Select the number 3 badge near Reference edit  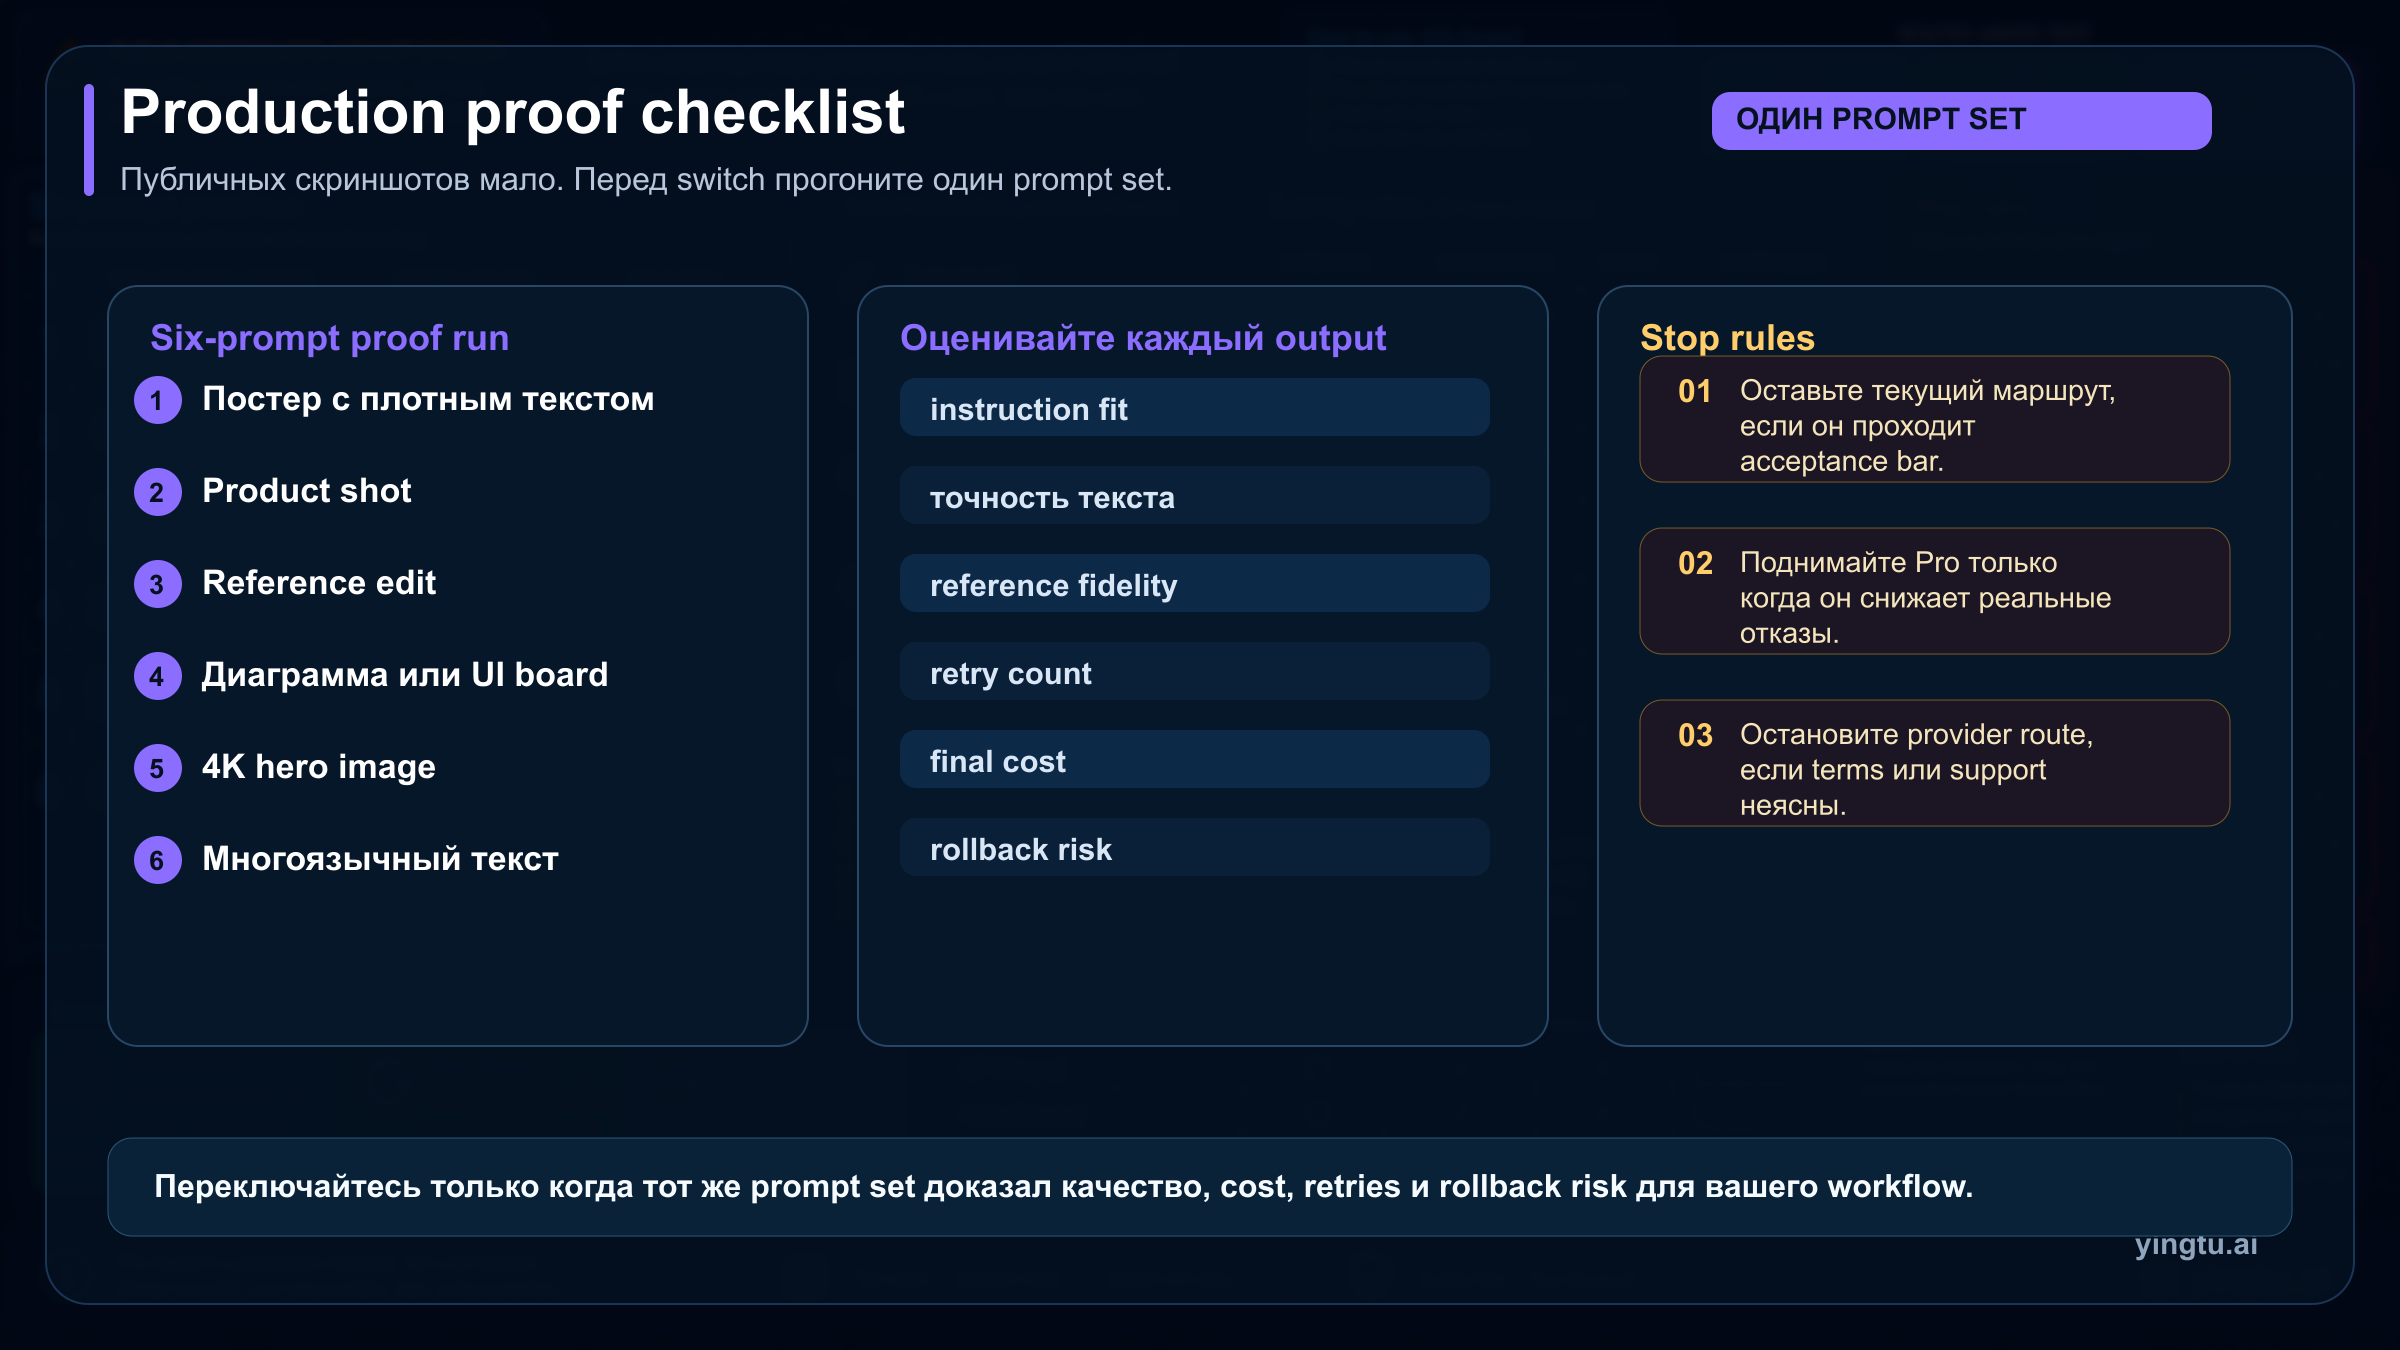pos(157,584)
